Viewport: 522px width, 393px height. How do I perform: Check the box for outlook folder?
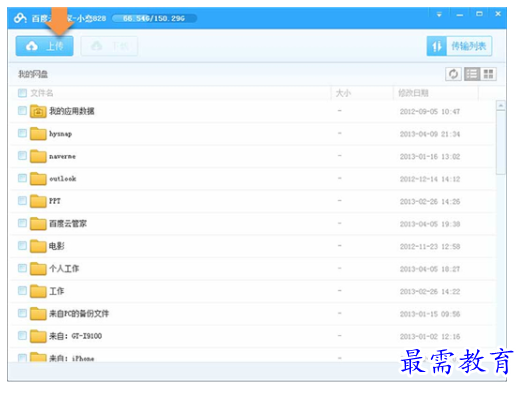(x=22, y=178)
